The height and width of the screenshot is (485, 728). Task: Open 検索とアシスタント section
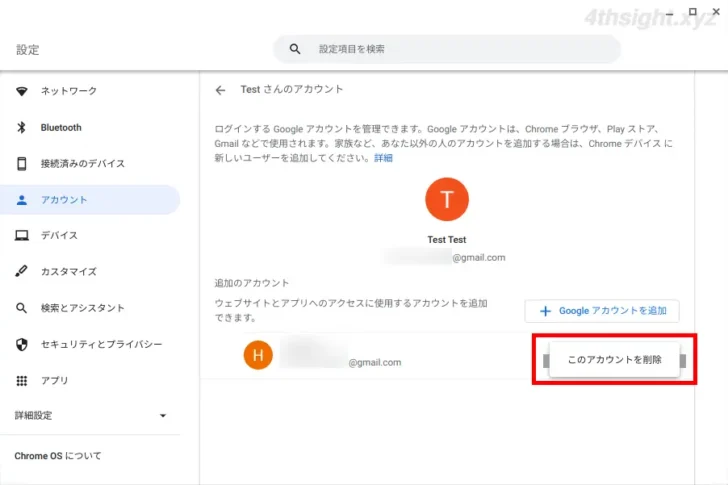[x=83, y=308]
